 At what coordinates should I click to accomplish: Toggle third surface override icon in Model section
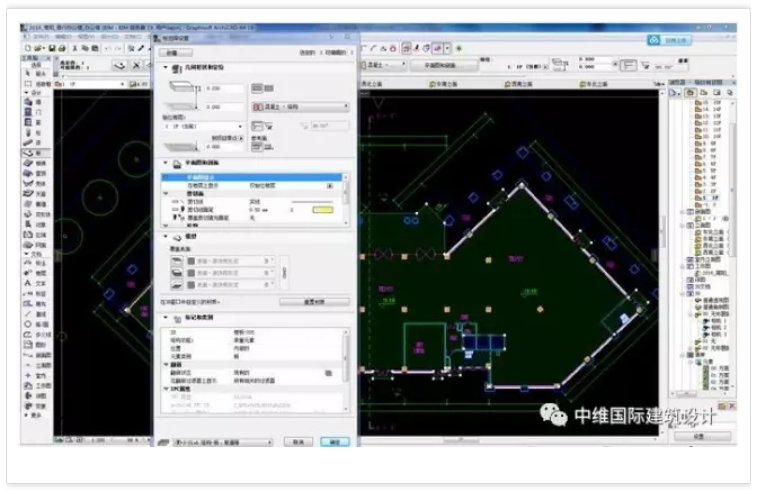[x=177, y=285]
